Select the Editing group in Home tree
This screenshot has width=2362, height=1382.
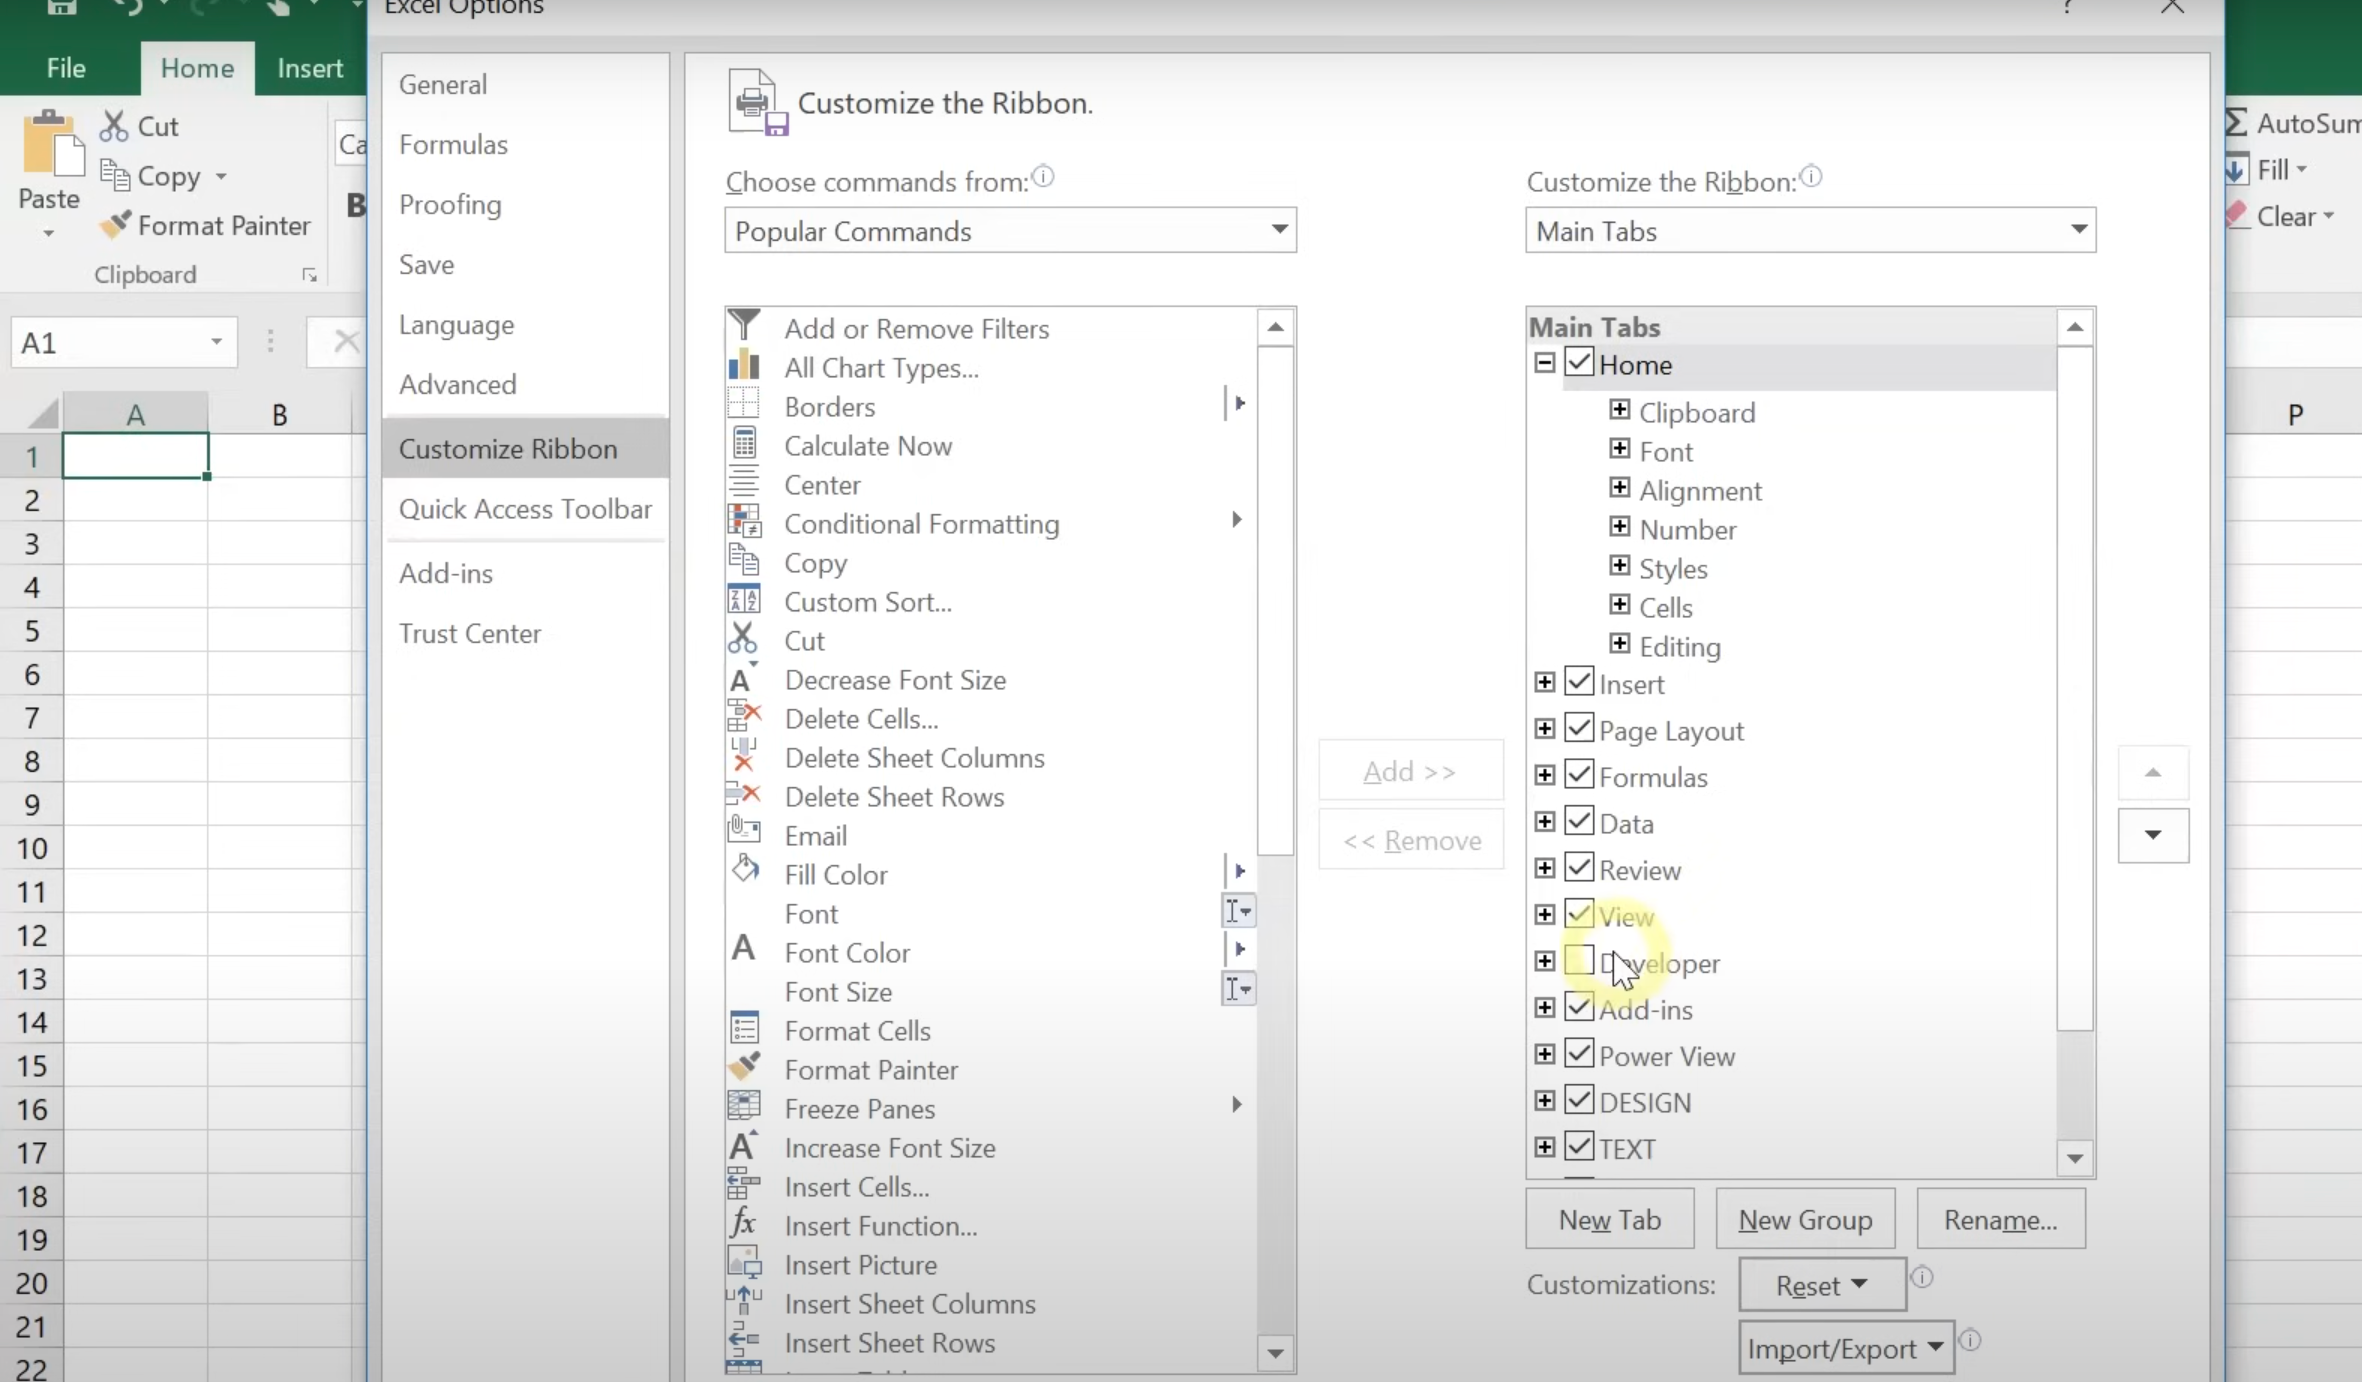[x=1680, y=646]
